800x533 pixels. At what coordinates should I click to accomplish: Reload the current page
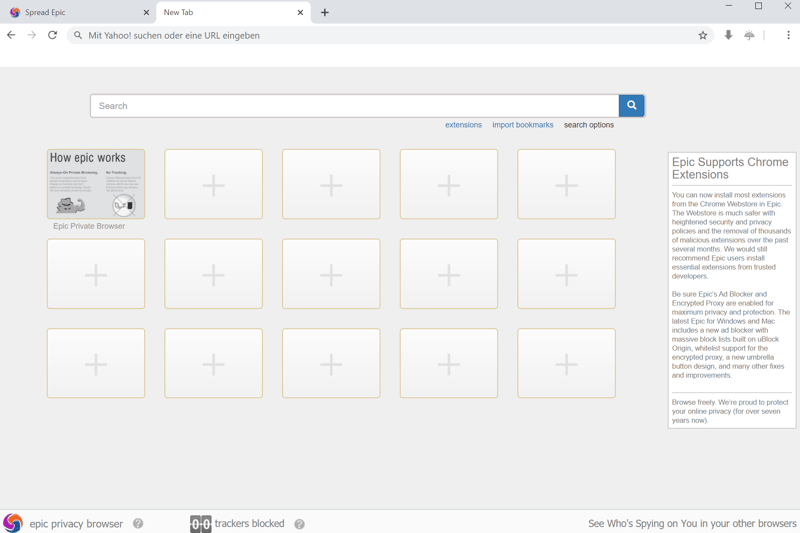click(x=53, y=35)
